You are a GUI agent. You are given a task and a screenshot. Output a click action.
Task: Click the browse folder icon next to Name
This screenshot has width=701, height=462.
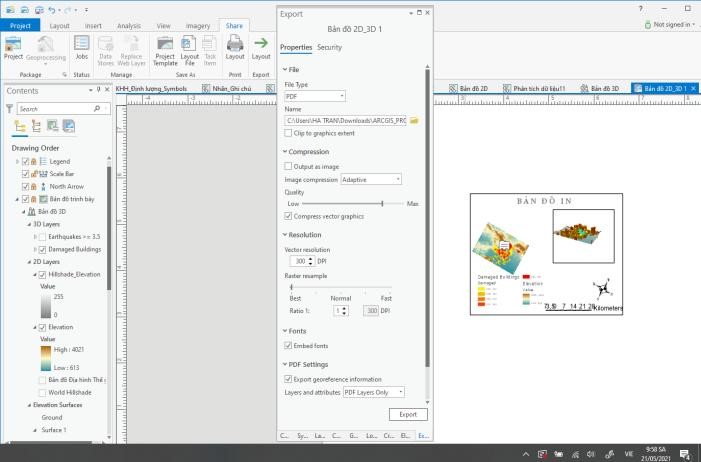click(x=414, y=121)
